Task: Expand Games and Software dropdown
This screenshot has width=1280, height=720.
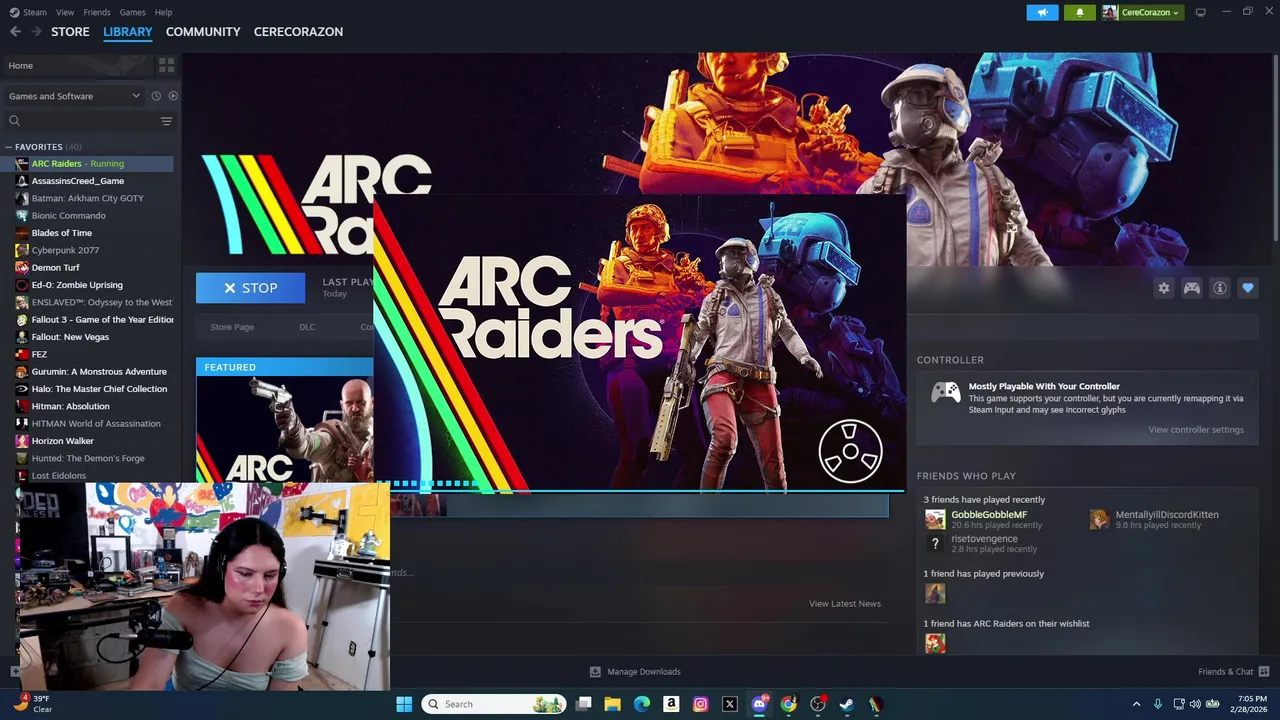Action: point(75,96)
